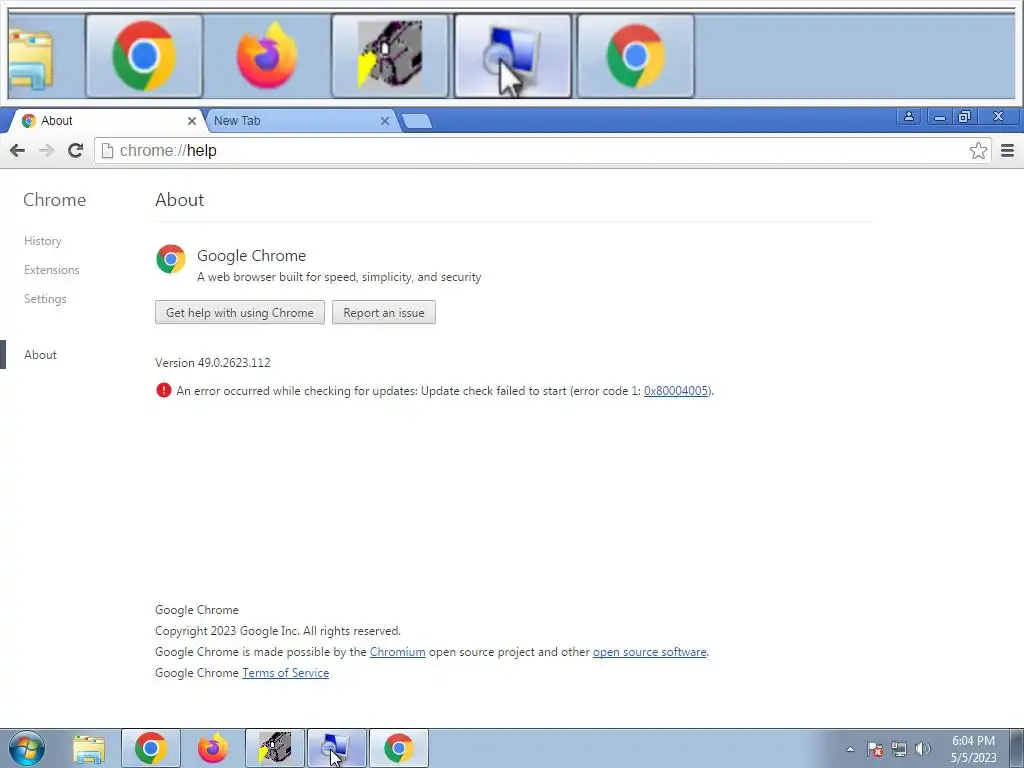Click the red update error icon

click(x=163, y=391)
